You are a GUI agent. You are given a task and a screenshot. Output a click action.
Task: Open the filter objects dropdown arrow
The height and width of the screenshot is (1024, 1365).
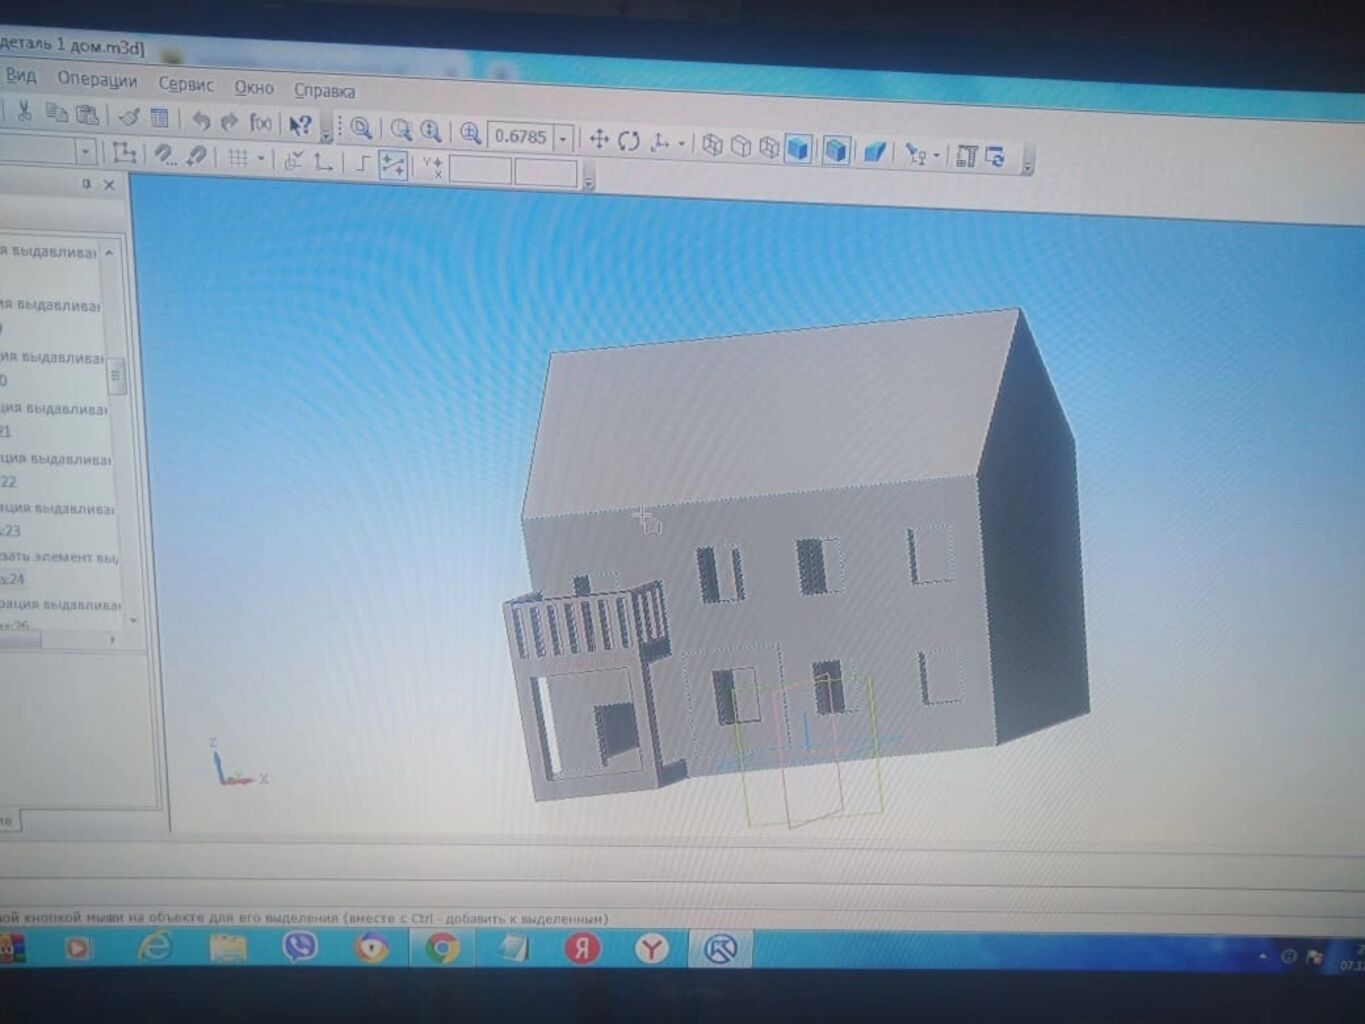[x=936, y=156]
